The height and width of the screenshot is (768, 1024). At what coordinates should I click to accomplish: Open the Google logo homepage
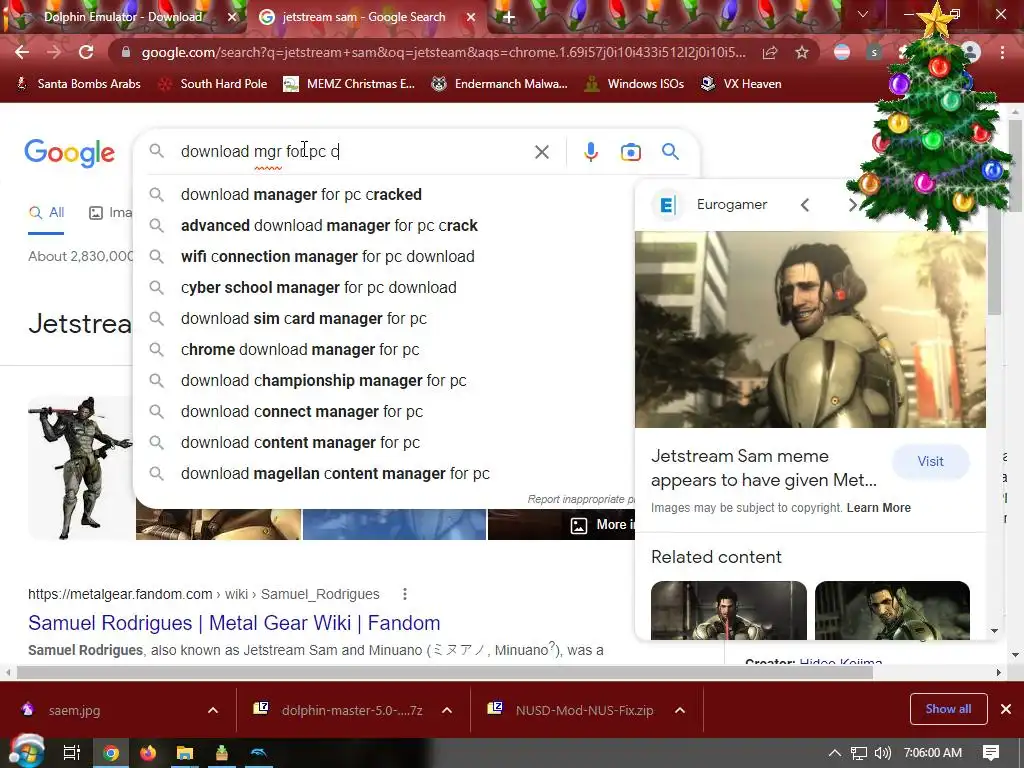pos(70,153)
